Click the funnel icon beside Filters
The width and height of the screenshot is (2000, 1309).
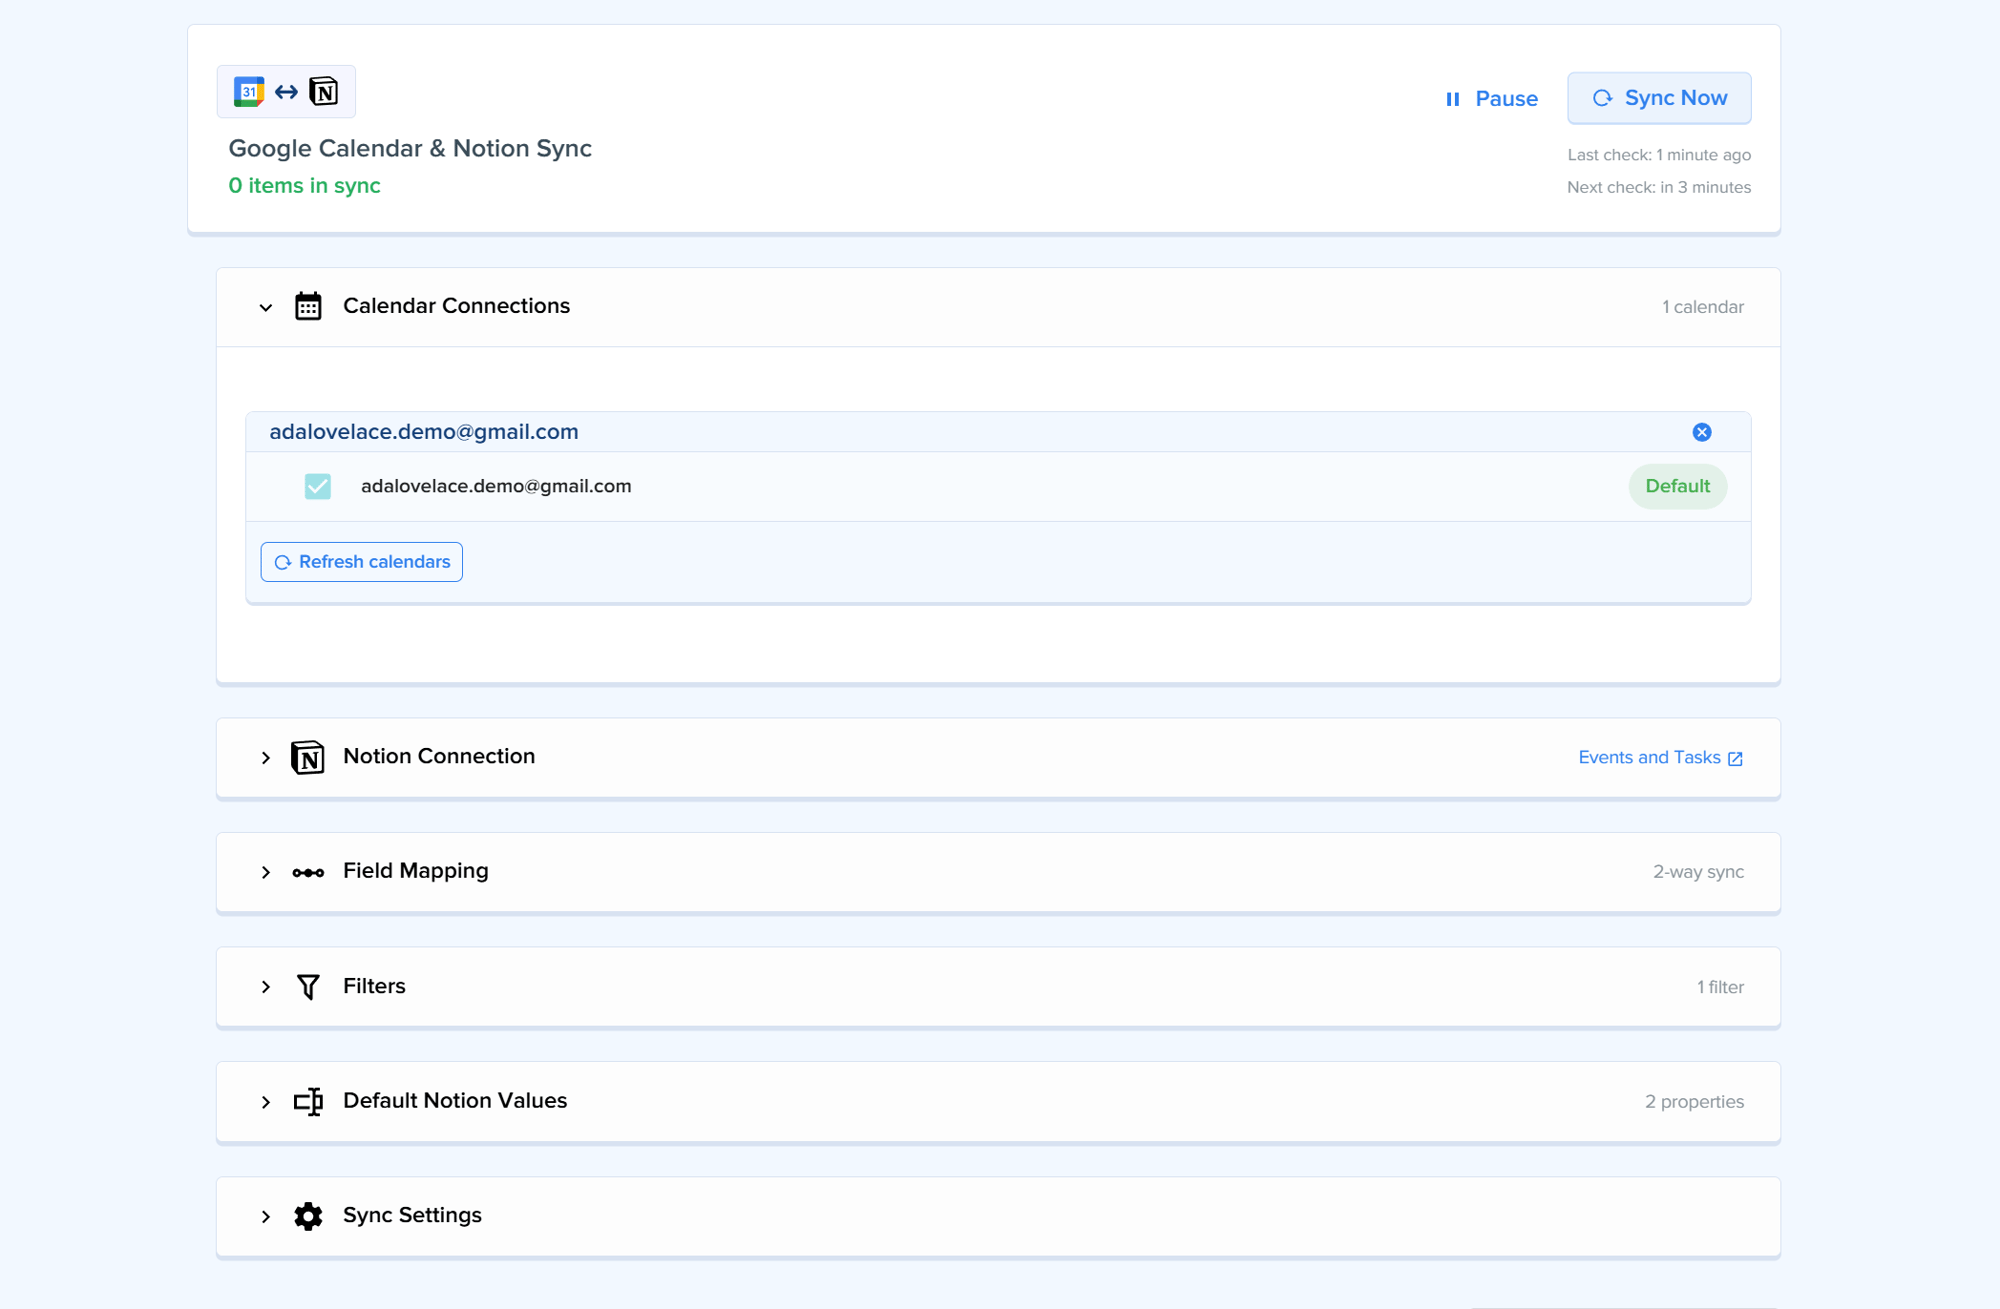(308, 987)
